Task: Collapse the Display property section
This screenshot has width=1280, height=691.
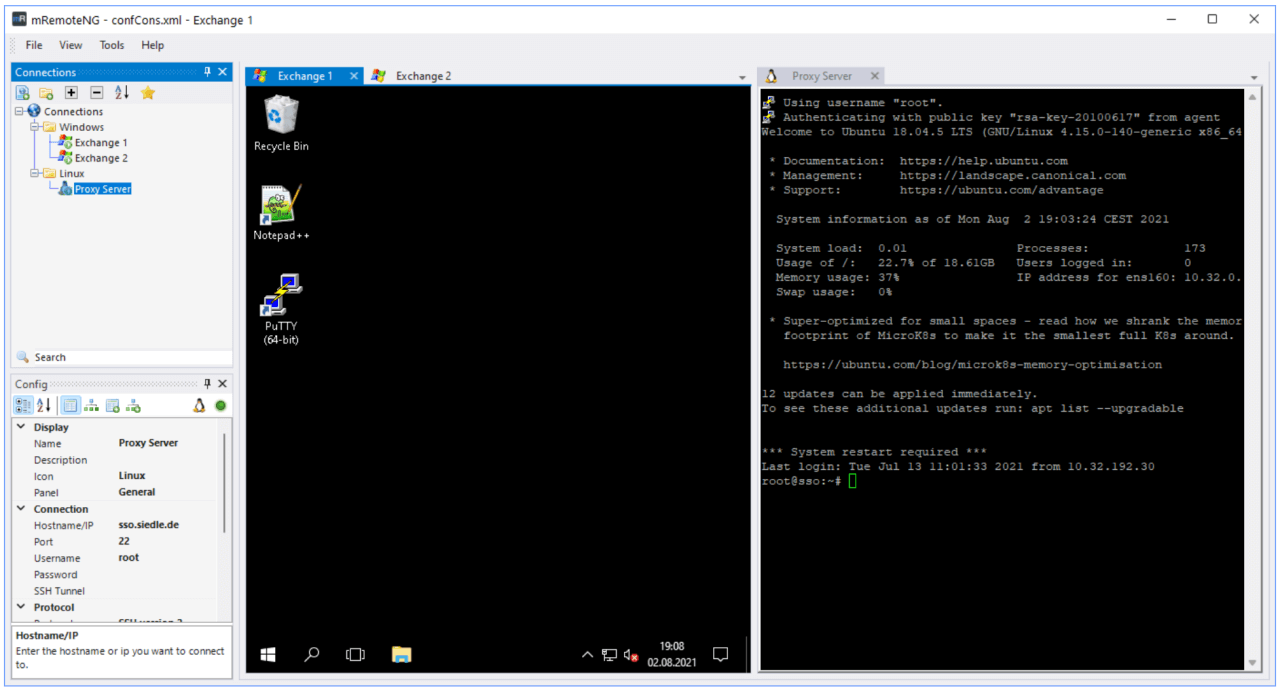Action: 21,427
